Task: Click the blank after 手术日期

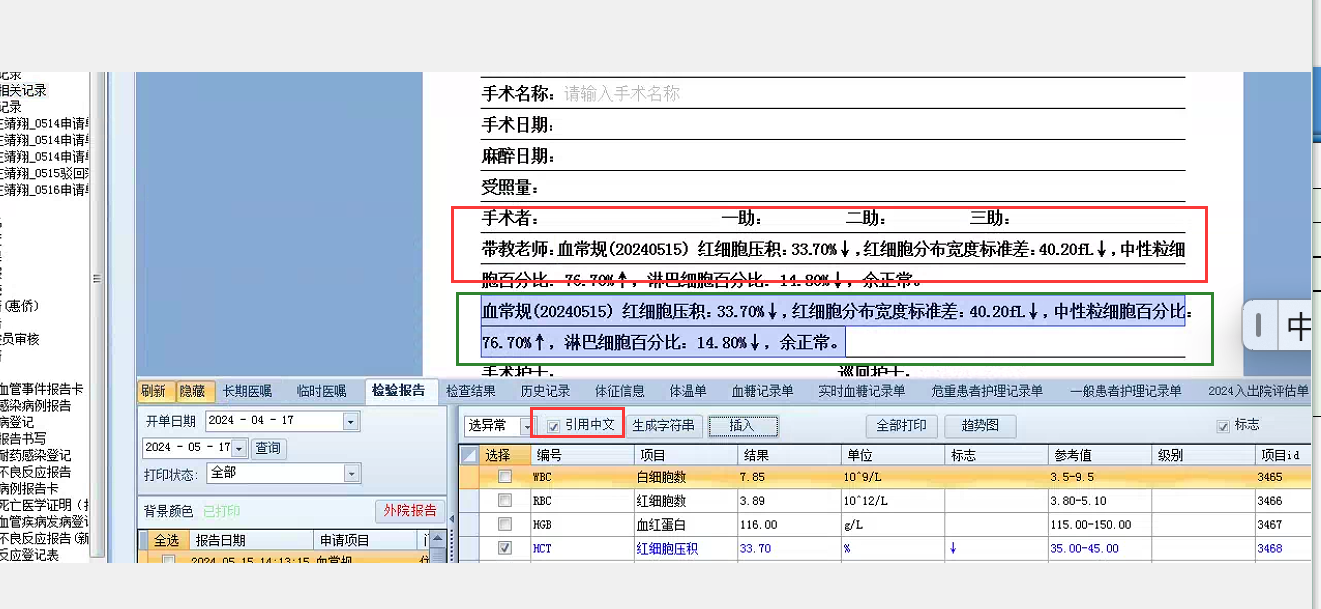Action: [870, 125]
